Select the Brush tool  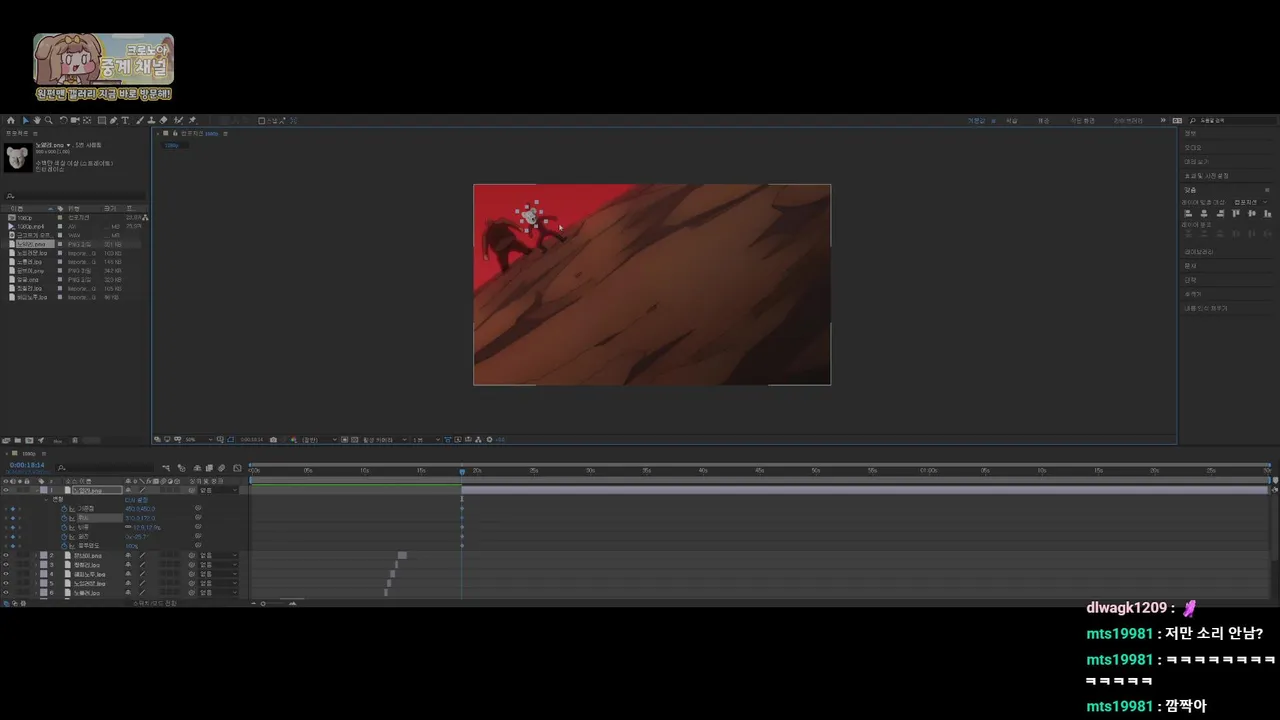pos(140,120)
